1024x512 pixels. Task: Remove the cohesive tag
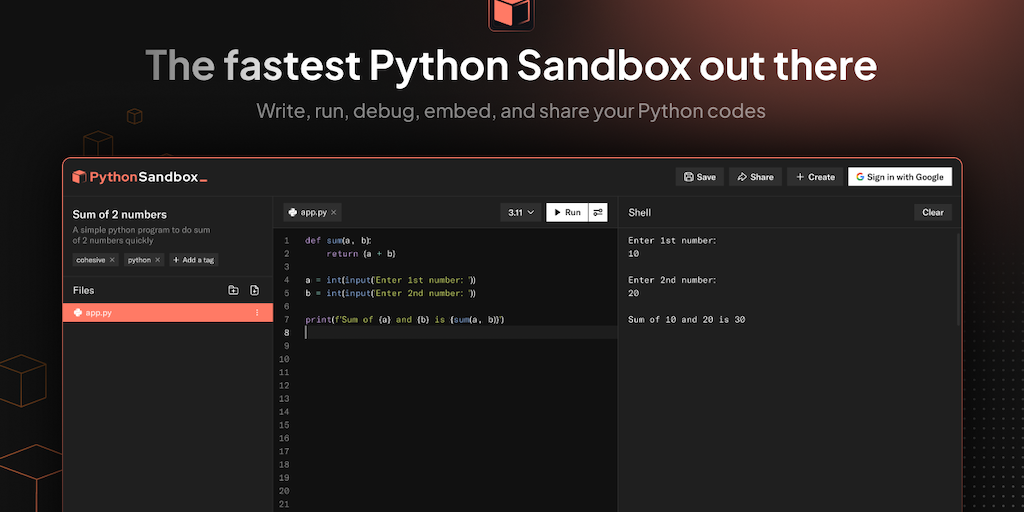112,260
